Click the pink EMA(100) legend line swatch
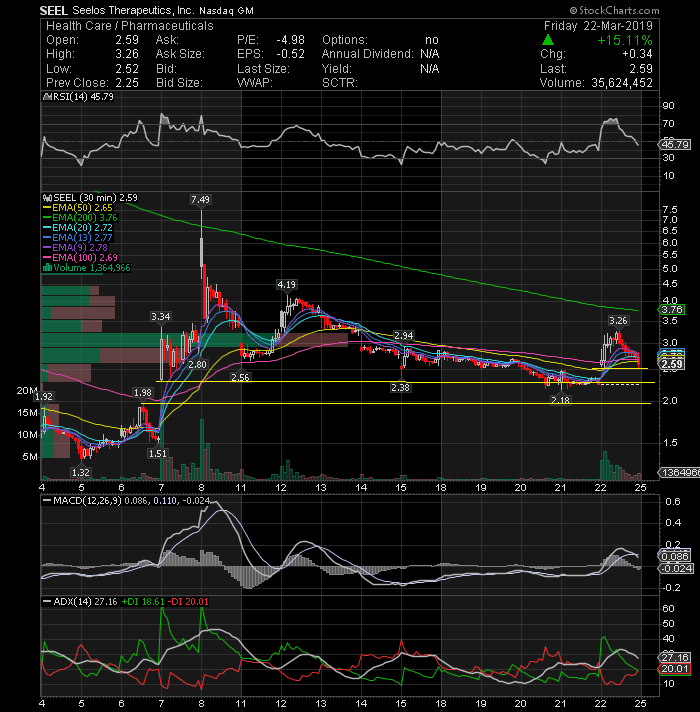 (x=47, y=258)
